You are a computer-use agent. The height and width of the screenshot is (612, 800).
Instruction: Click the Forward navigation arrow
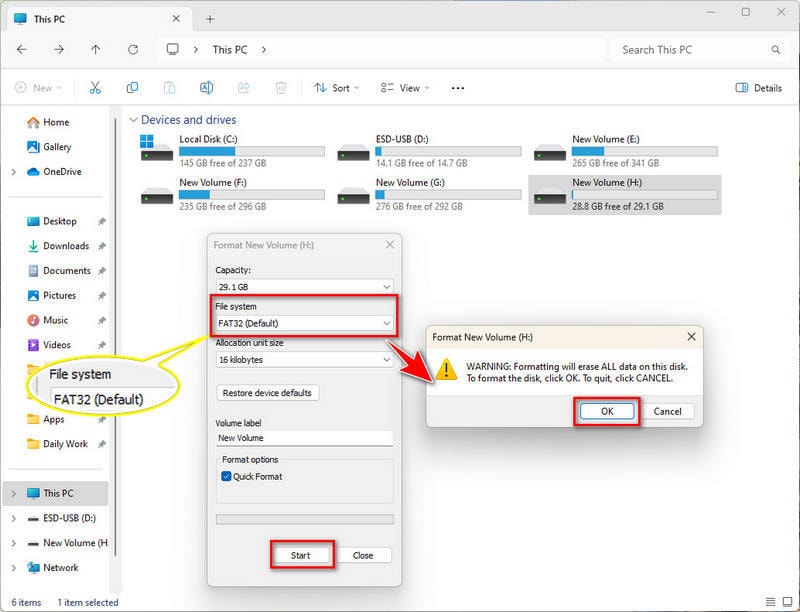pyautogui.click(x=59, y=49)
